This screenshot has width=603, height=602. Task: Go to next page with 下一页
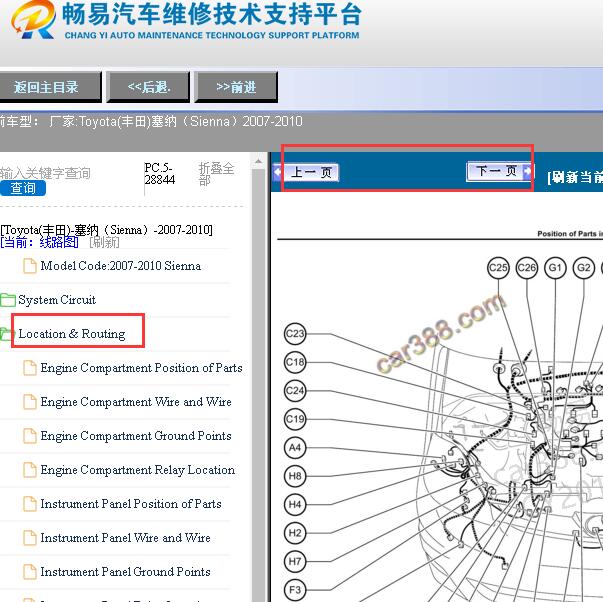point(500,172)
